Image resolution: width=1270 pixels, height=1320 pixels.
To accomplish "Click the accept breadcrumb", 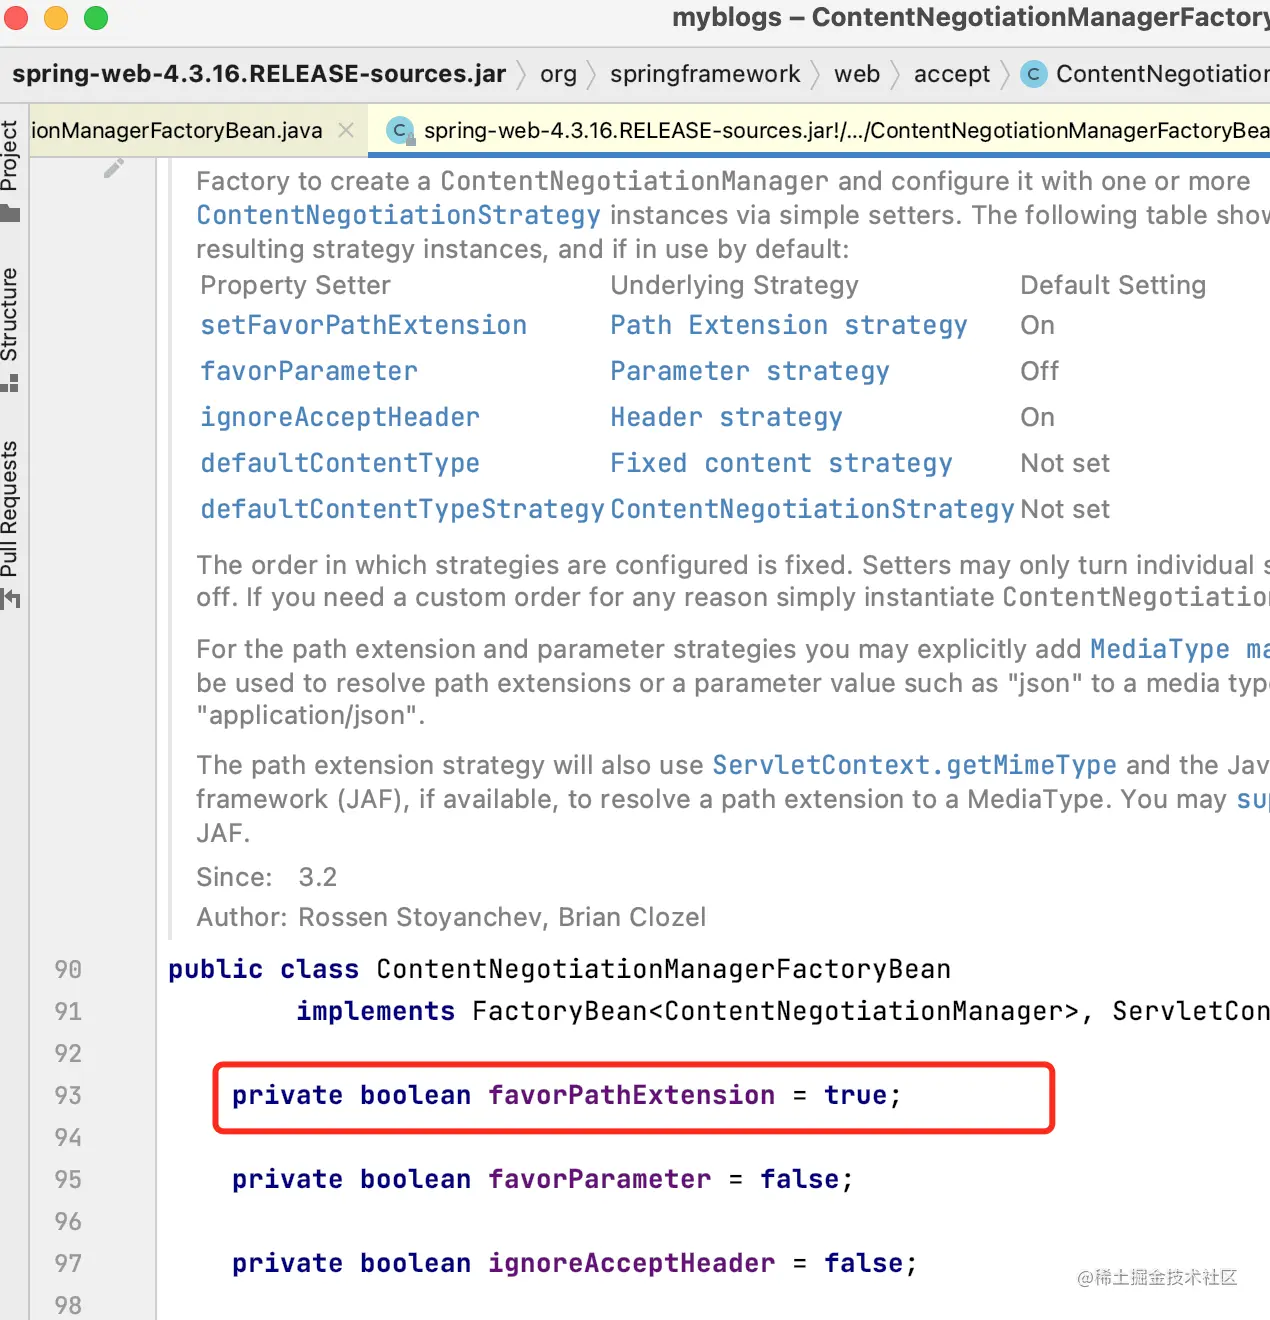I will [952, 74].
